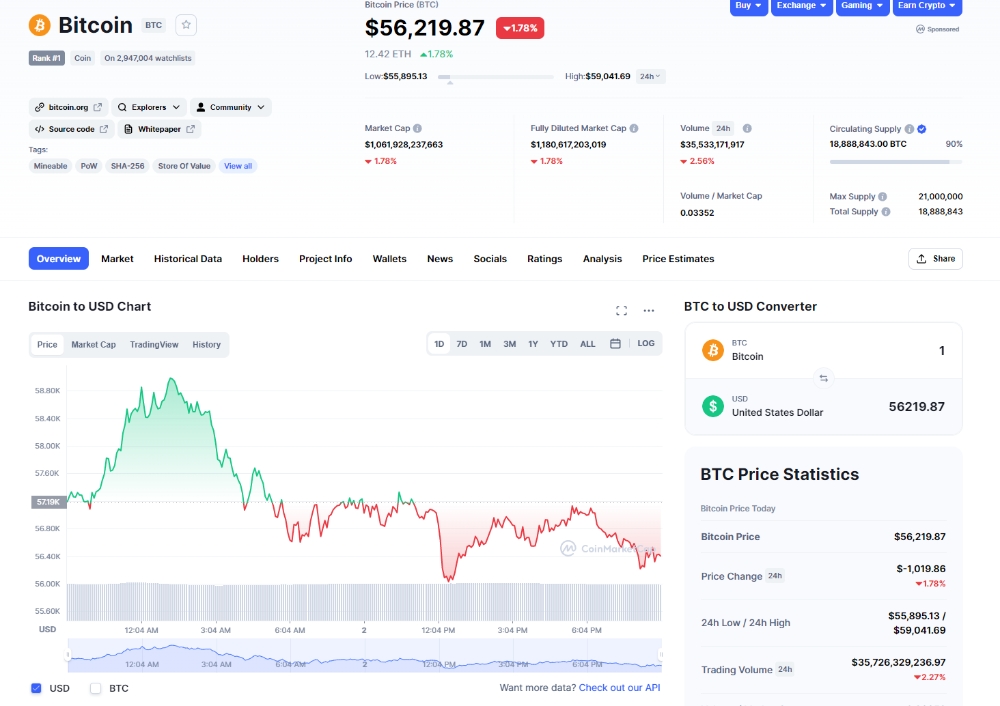Enable the USD chart checkbox
1000x706 pixels.
(x=36, y=688)
